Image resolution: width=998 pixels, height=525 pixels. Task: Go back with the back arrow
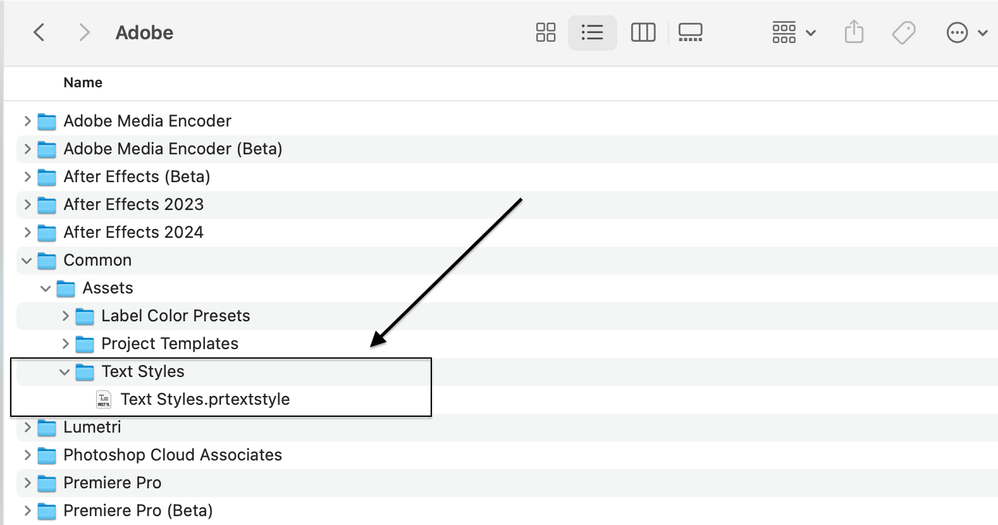click(39, 33)
